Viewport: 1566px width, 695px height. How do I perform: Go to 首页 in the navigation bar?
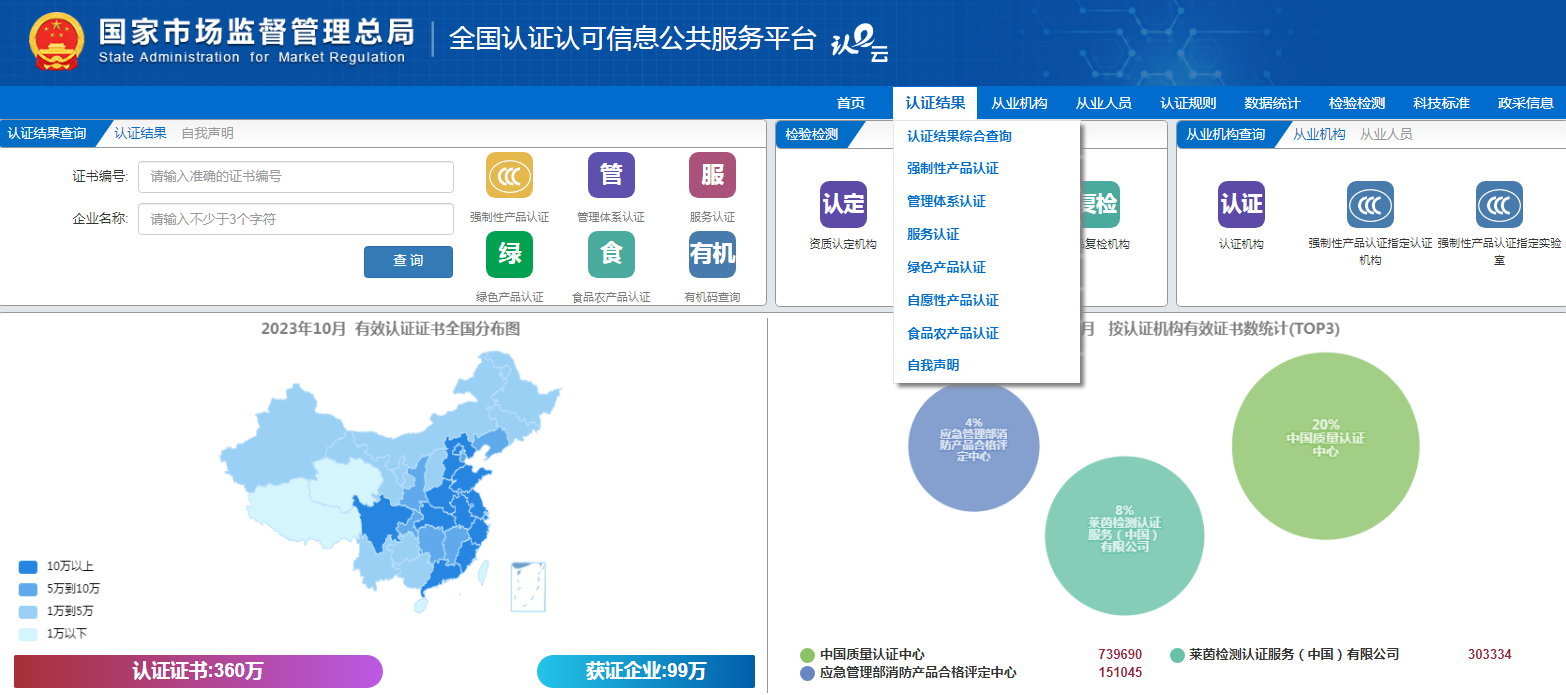[x=850, y=103]
